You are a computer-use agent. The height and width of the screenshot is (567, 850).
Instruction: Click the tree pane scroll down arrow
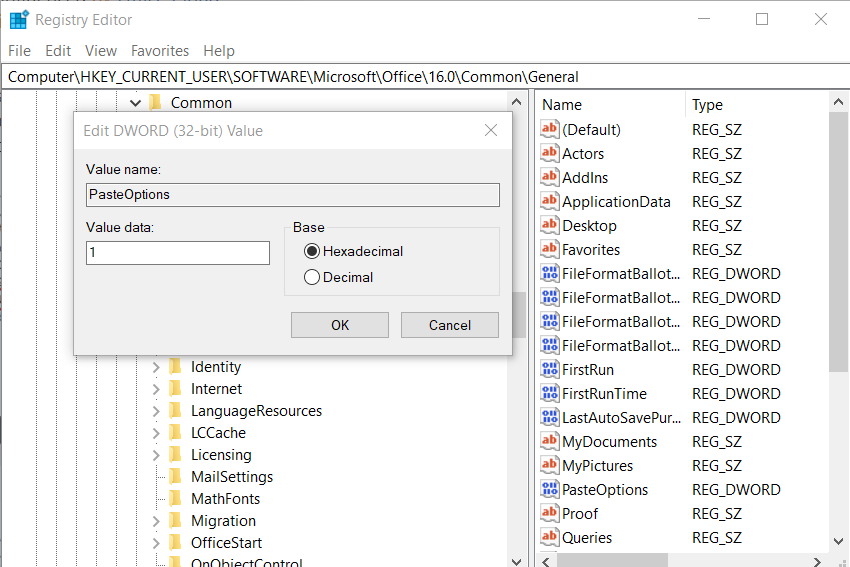(x=517, y=561)
